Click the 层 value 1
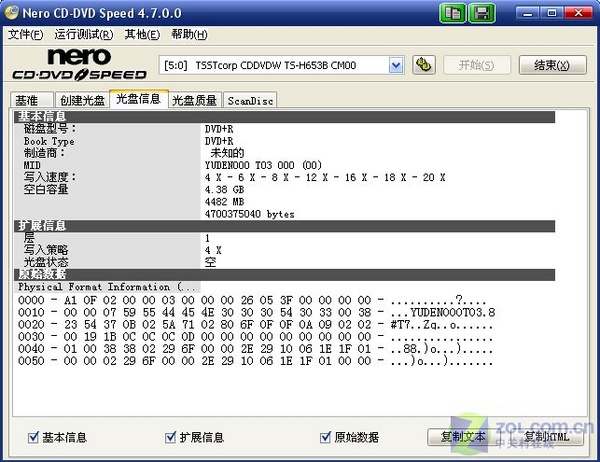The image size is (600, 462). [207, 238]
